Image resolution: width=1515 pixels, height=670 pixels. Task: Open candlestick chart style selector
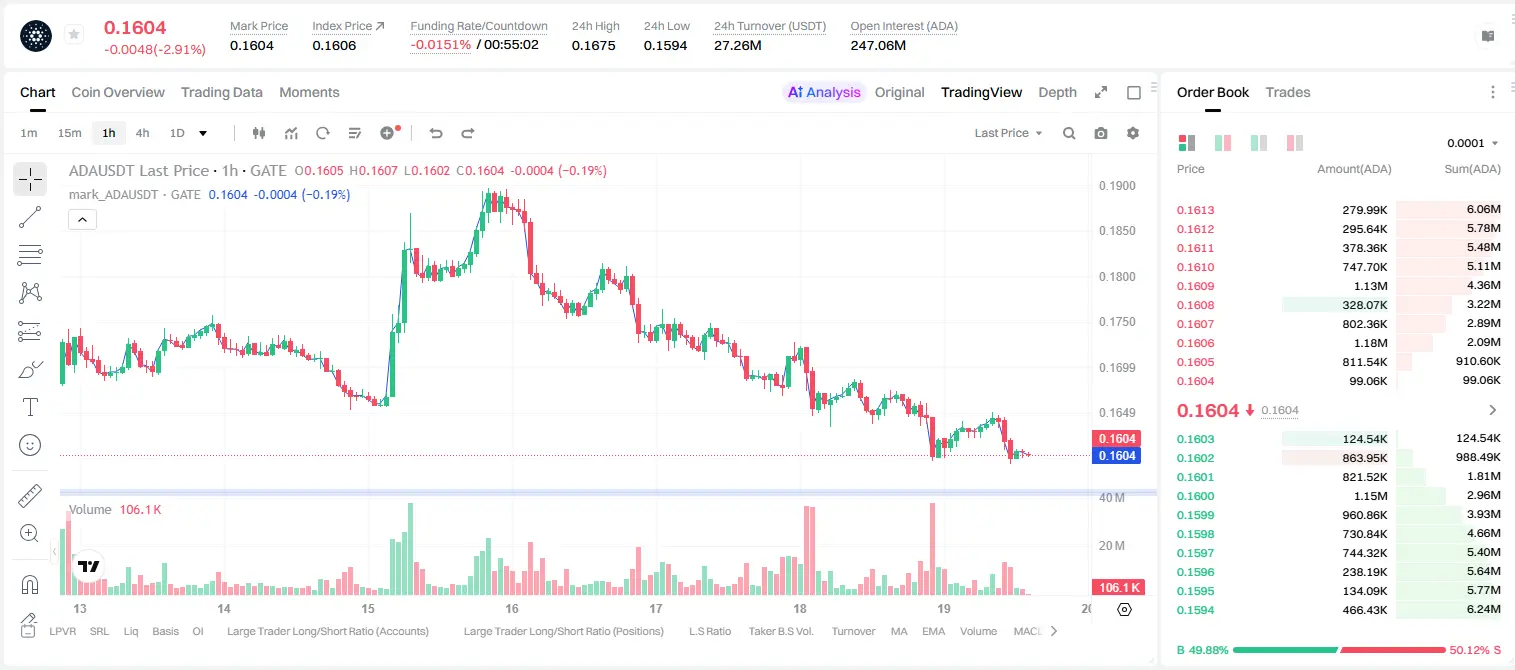coord(260,133)
